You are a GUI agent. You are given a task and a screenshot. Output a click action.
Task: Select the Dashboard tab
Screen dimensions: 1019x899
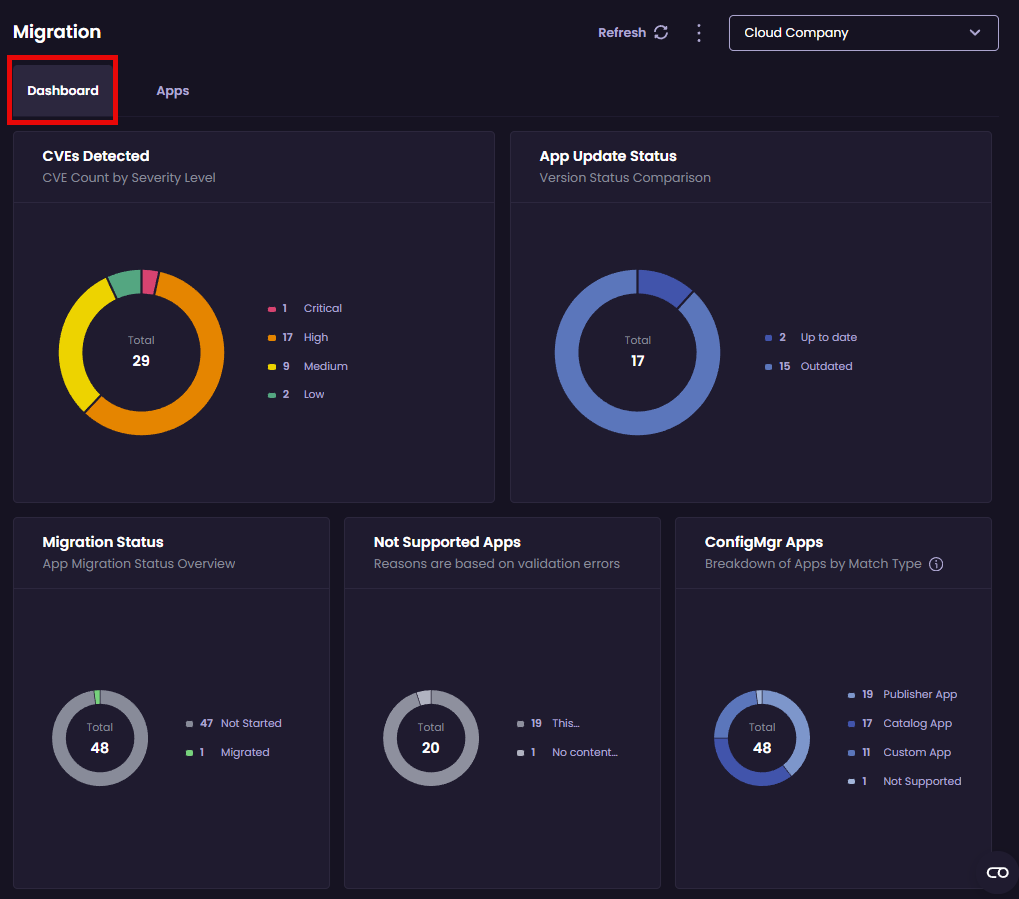62,90
